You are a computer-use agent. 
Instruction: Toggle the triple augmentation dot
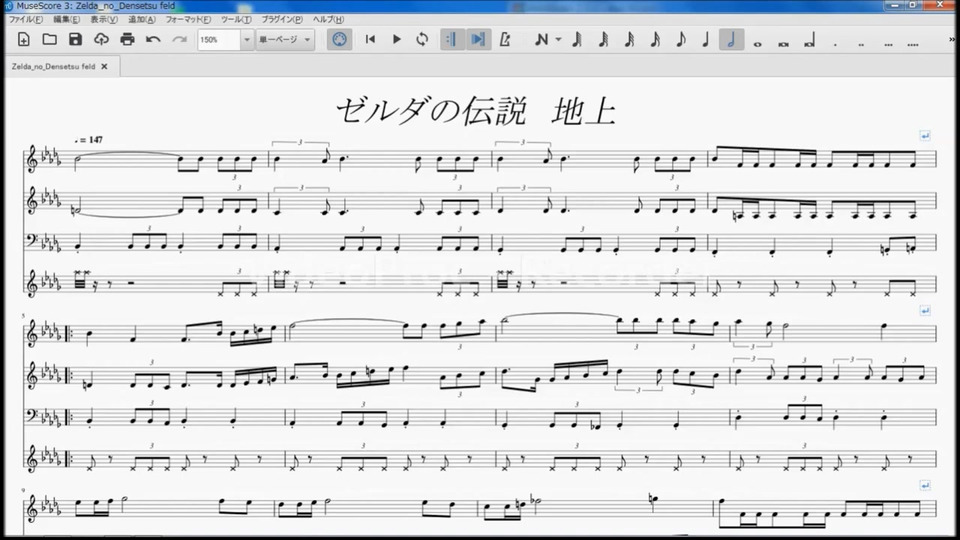pos(888,44)
